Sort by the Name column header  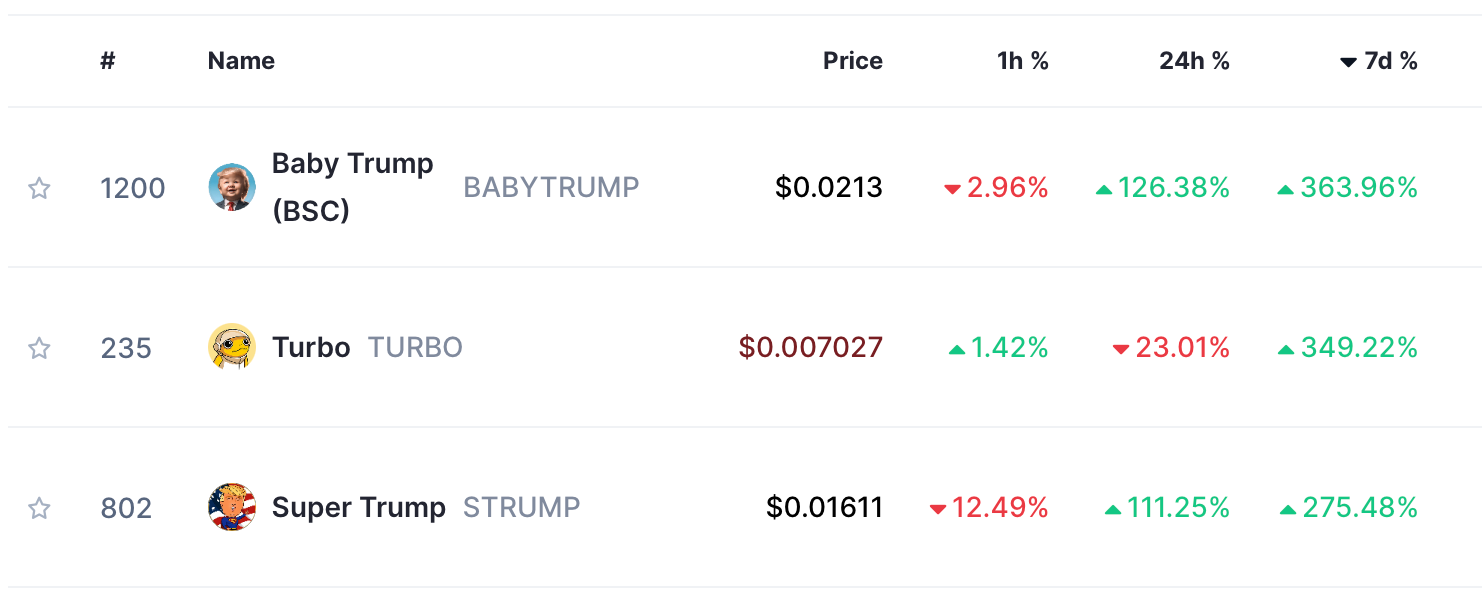click(241, 61)
